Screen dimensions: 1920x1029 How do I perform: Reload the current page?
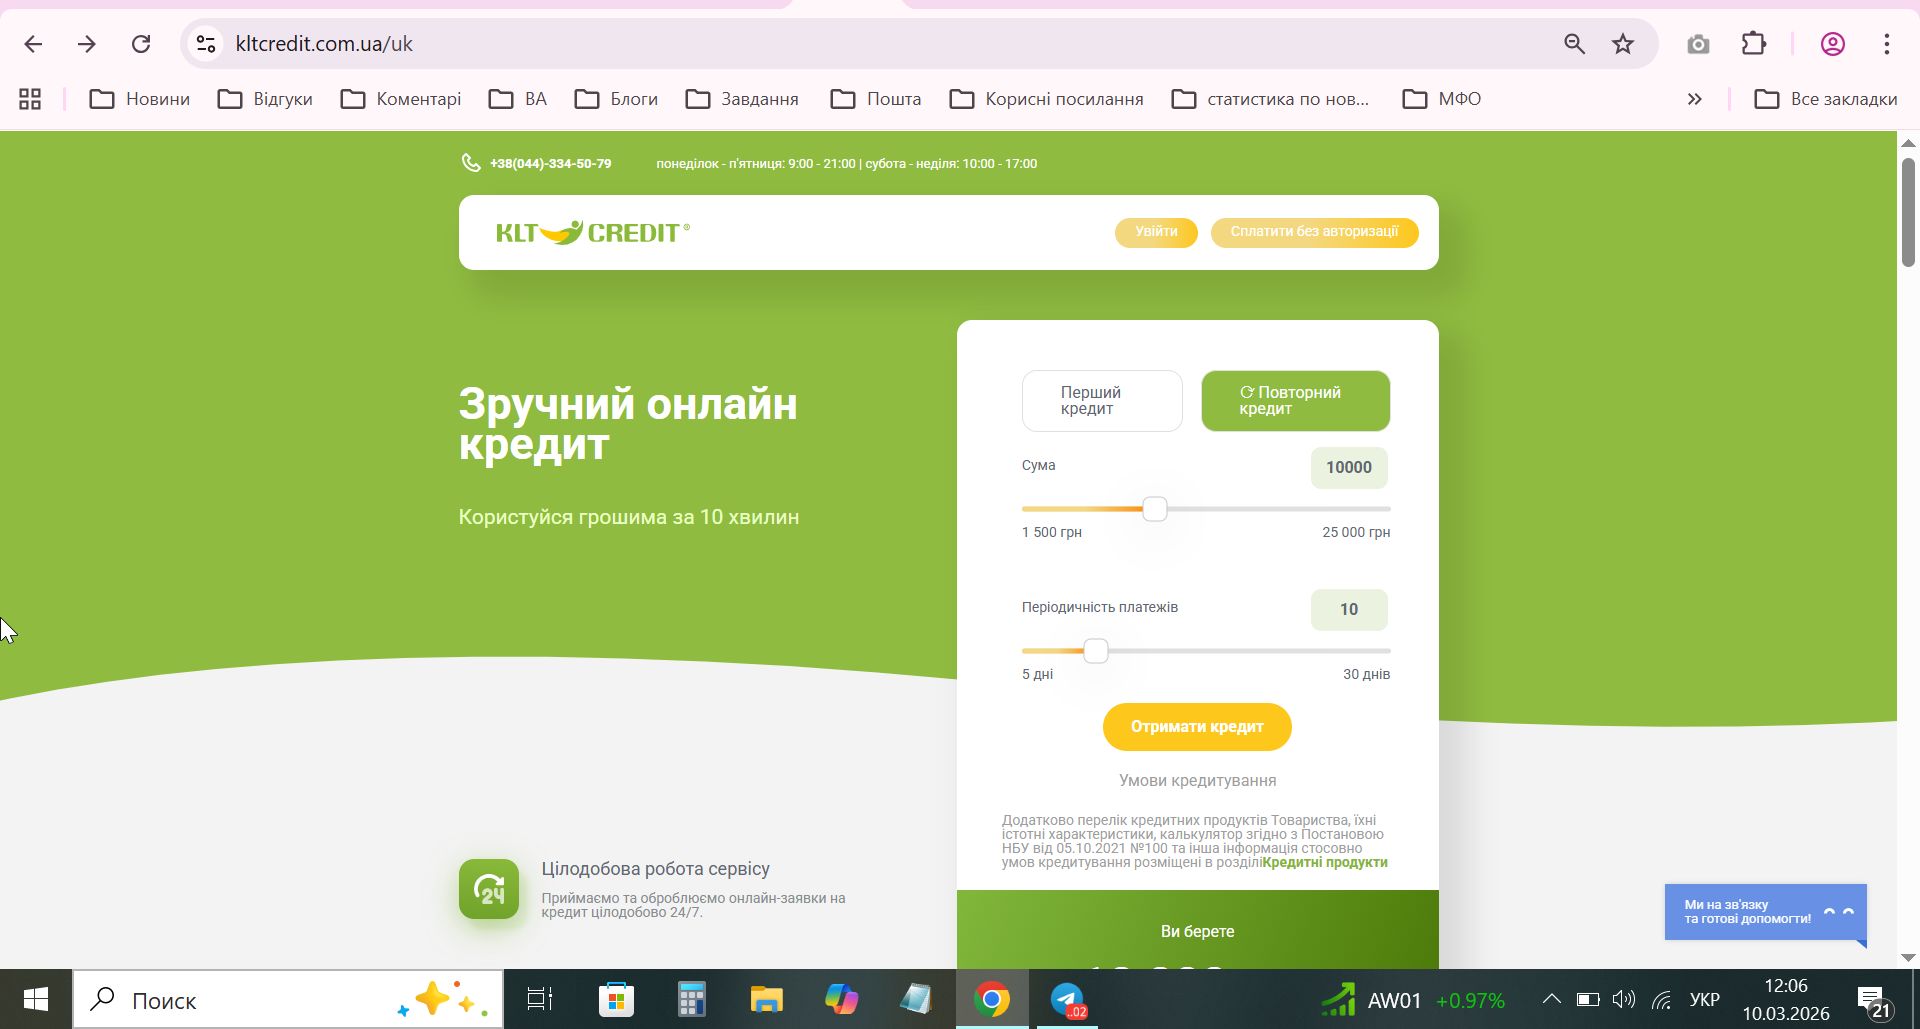tap(141, 44)
